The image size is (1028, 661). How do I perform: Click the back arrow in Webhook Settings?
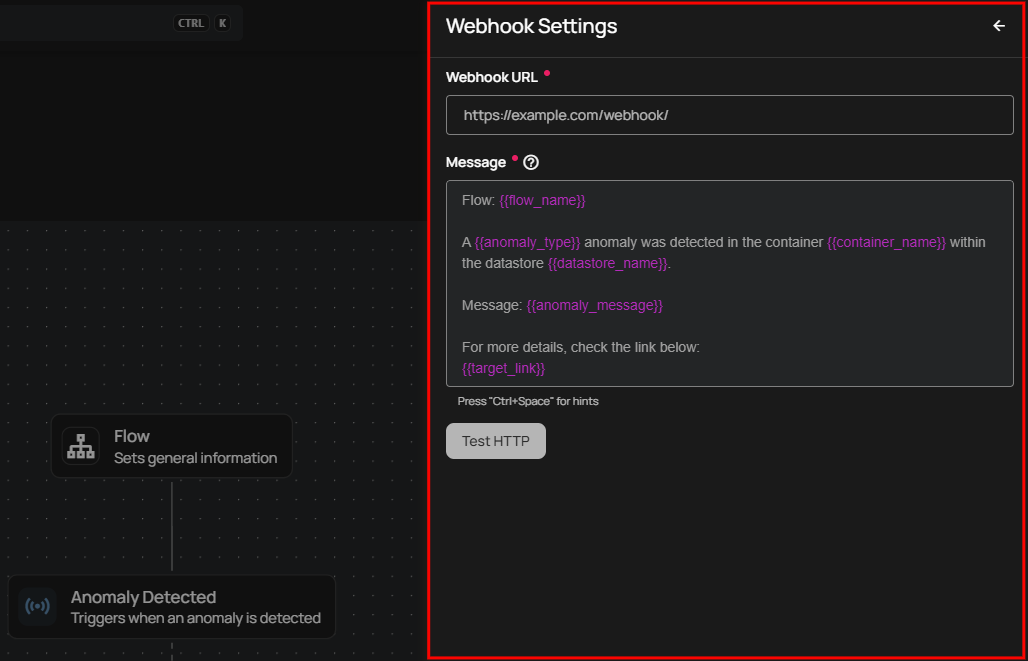[x=998, y=26]
